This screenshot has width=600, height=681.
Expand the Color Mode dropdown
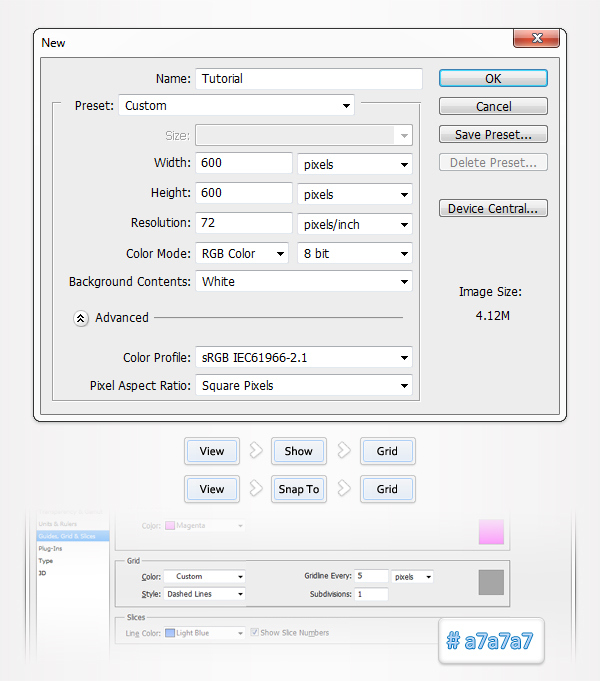241,254
